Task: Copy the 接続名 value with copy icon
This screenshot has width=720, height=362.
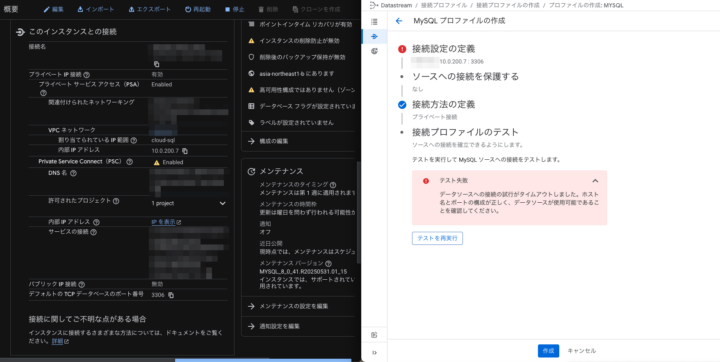Action: click(x=157, y=64)
